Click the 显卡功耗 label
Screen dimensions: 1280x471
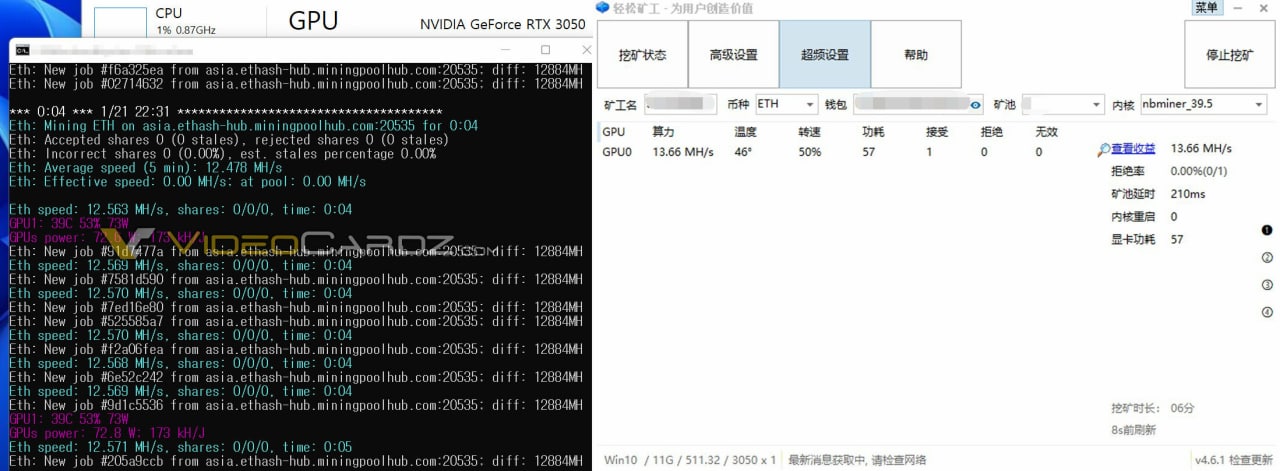coord(1133,240)
